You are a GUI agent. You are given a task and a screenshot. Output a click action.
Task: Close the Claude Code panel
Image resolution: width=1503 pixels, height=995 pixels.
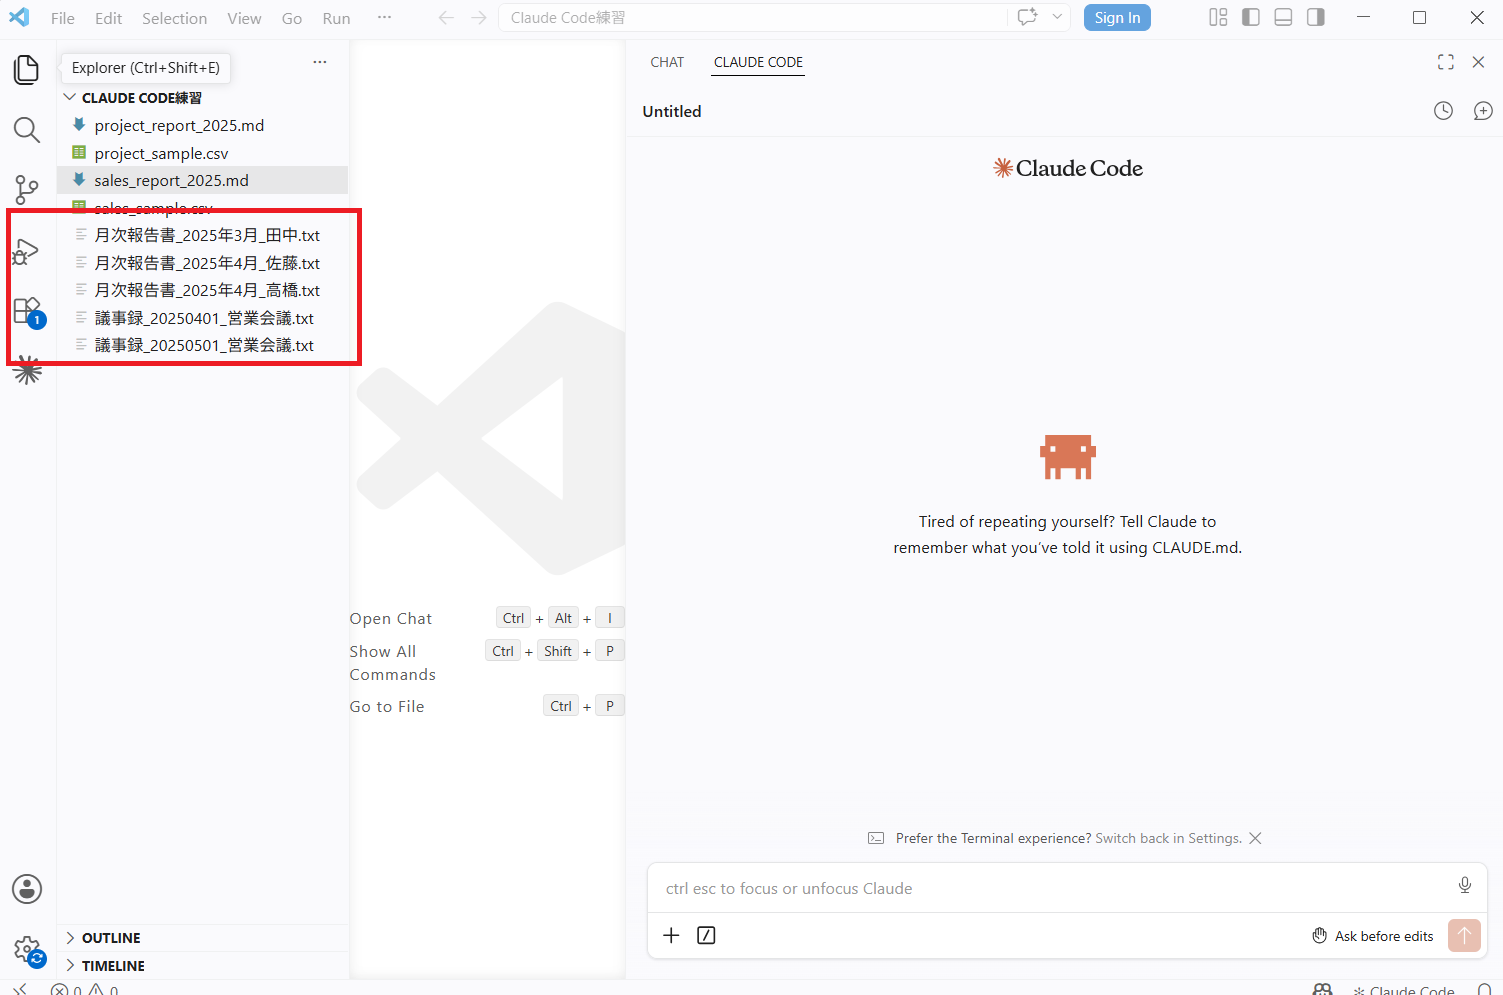click(x=1478, y=62)
